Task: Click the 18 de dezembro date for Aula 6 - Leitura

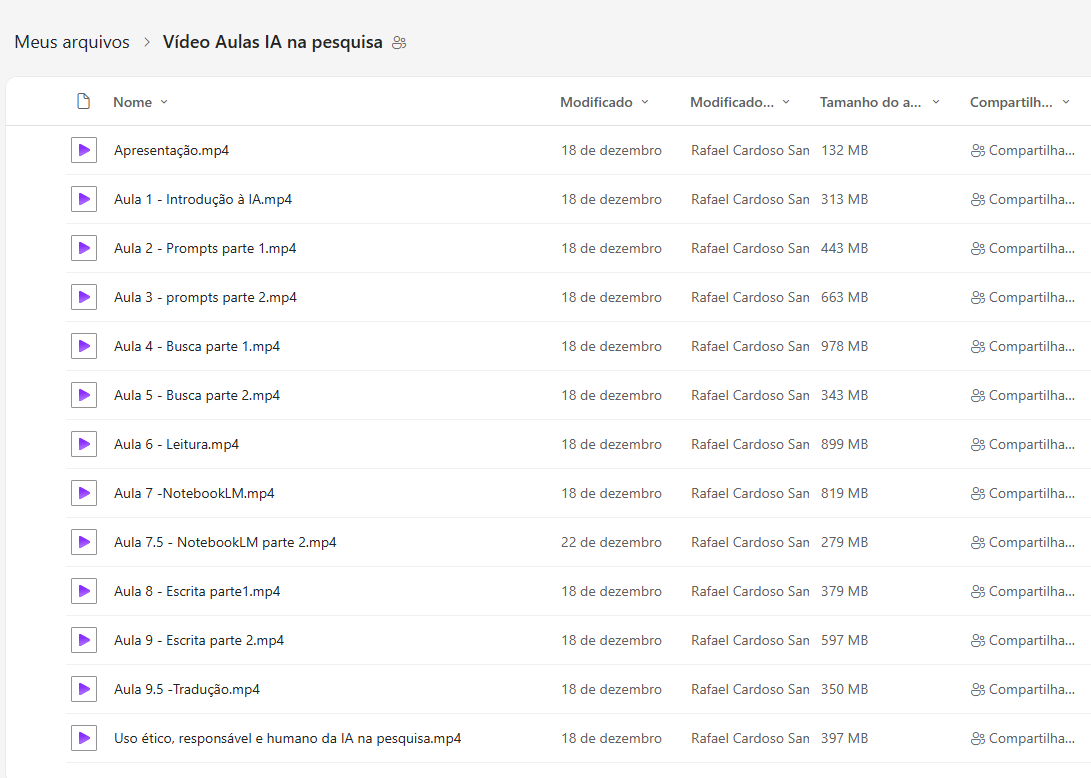Action: 612,444
